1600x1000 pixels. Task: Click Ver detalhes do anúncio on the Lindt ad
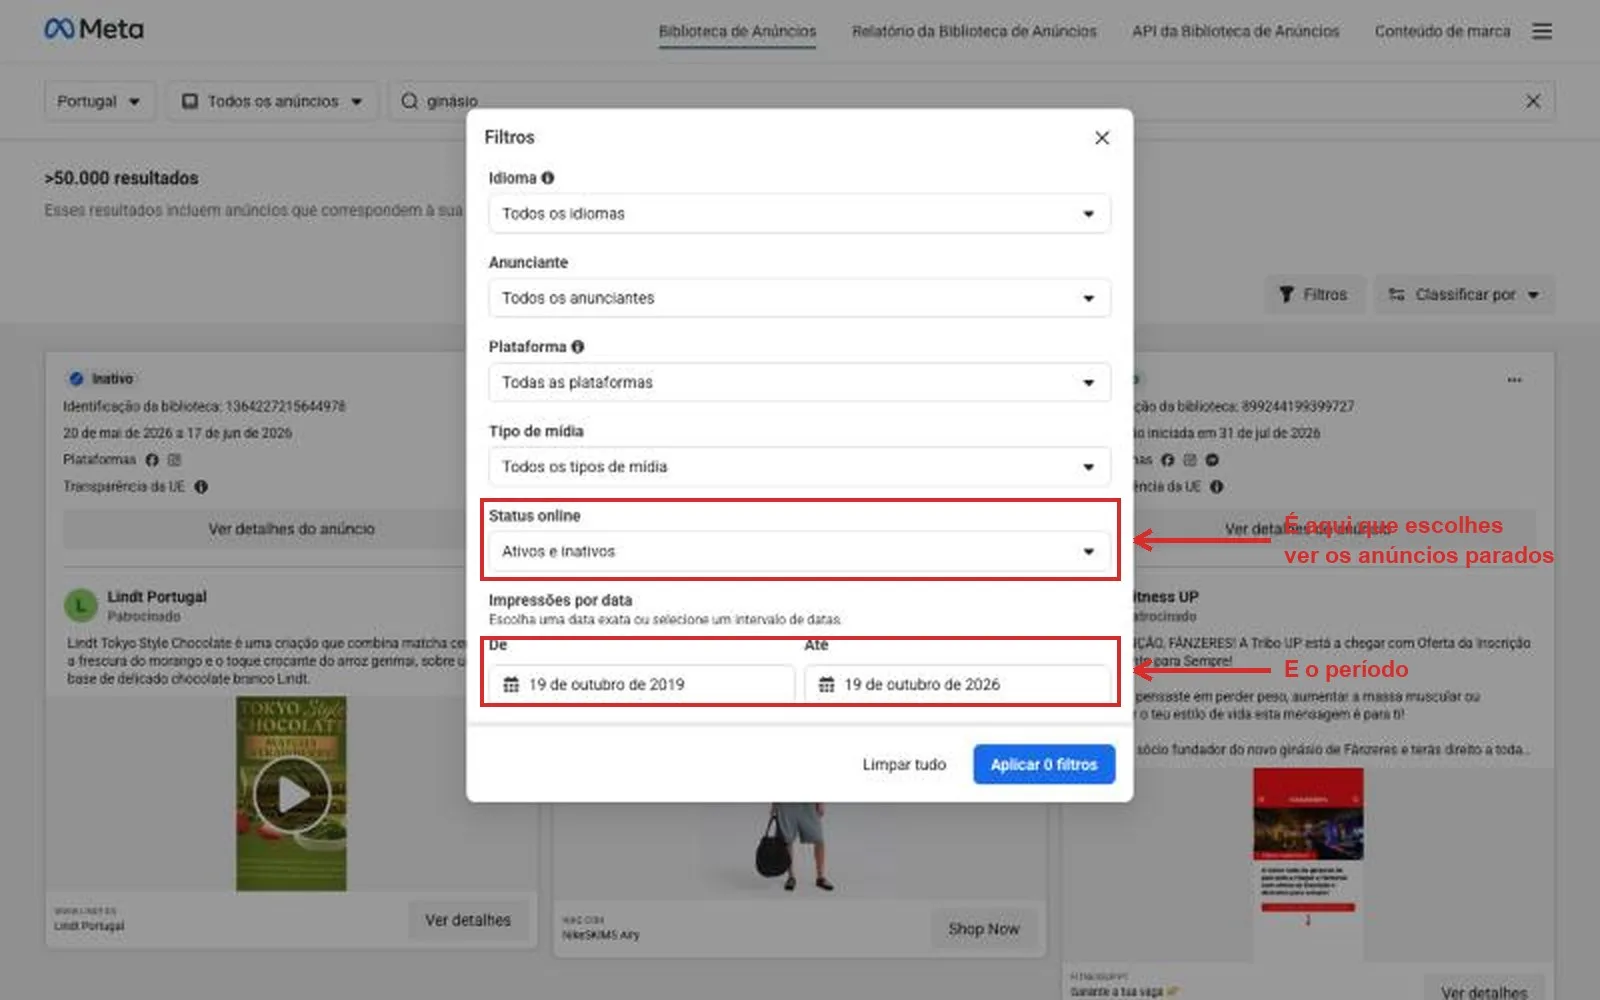click(291, 529)
